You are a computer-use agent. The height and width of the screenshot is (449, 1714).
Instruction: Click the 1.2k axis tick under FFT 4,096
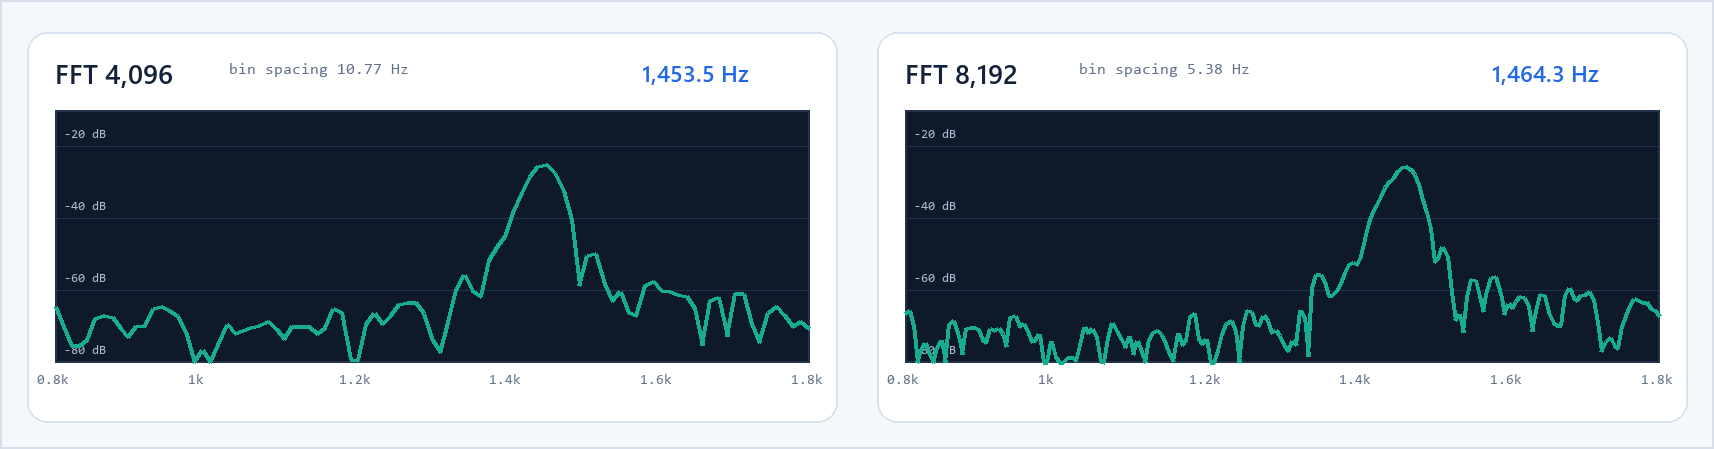coord(355,380)
